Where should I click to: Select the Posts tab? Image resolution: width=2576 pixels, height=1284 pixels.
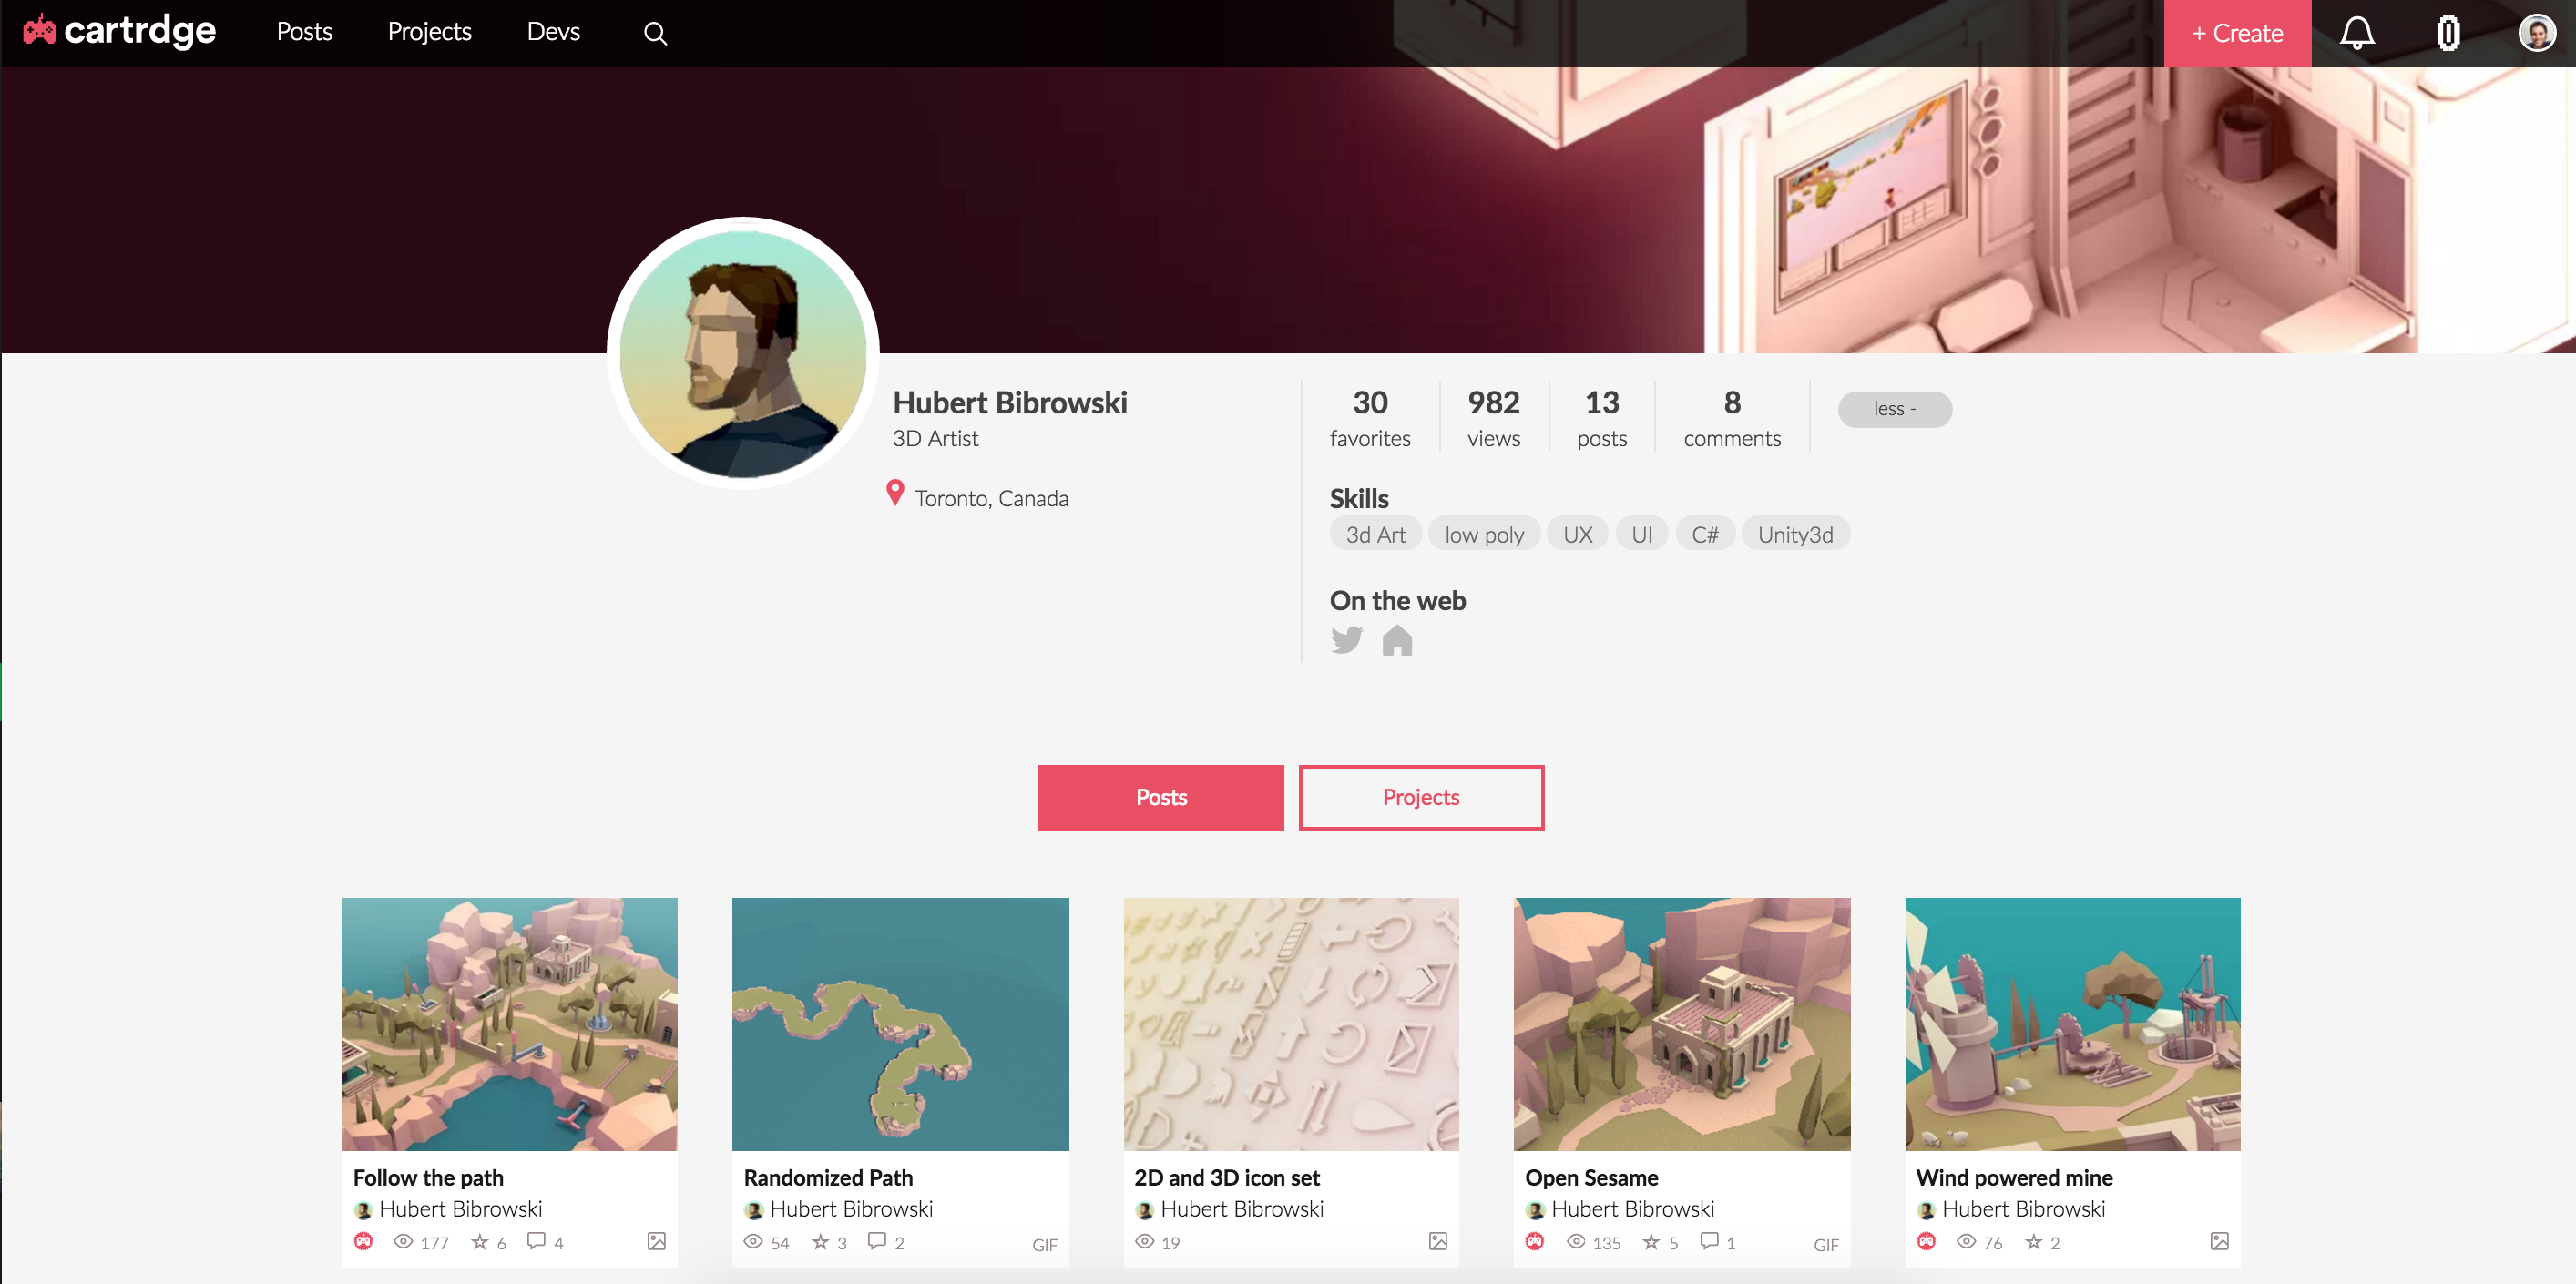click(1160, 797)
